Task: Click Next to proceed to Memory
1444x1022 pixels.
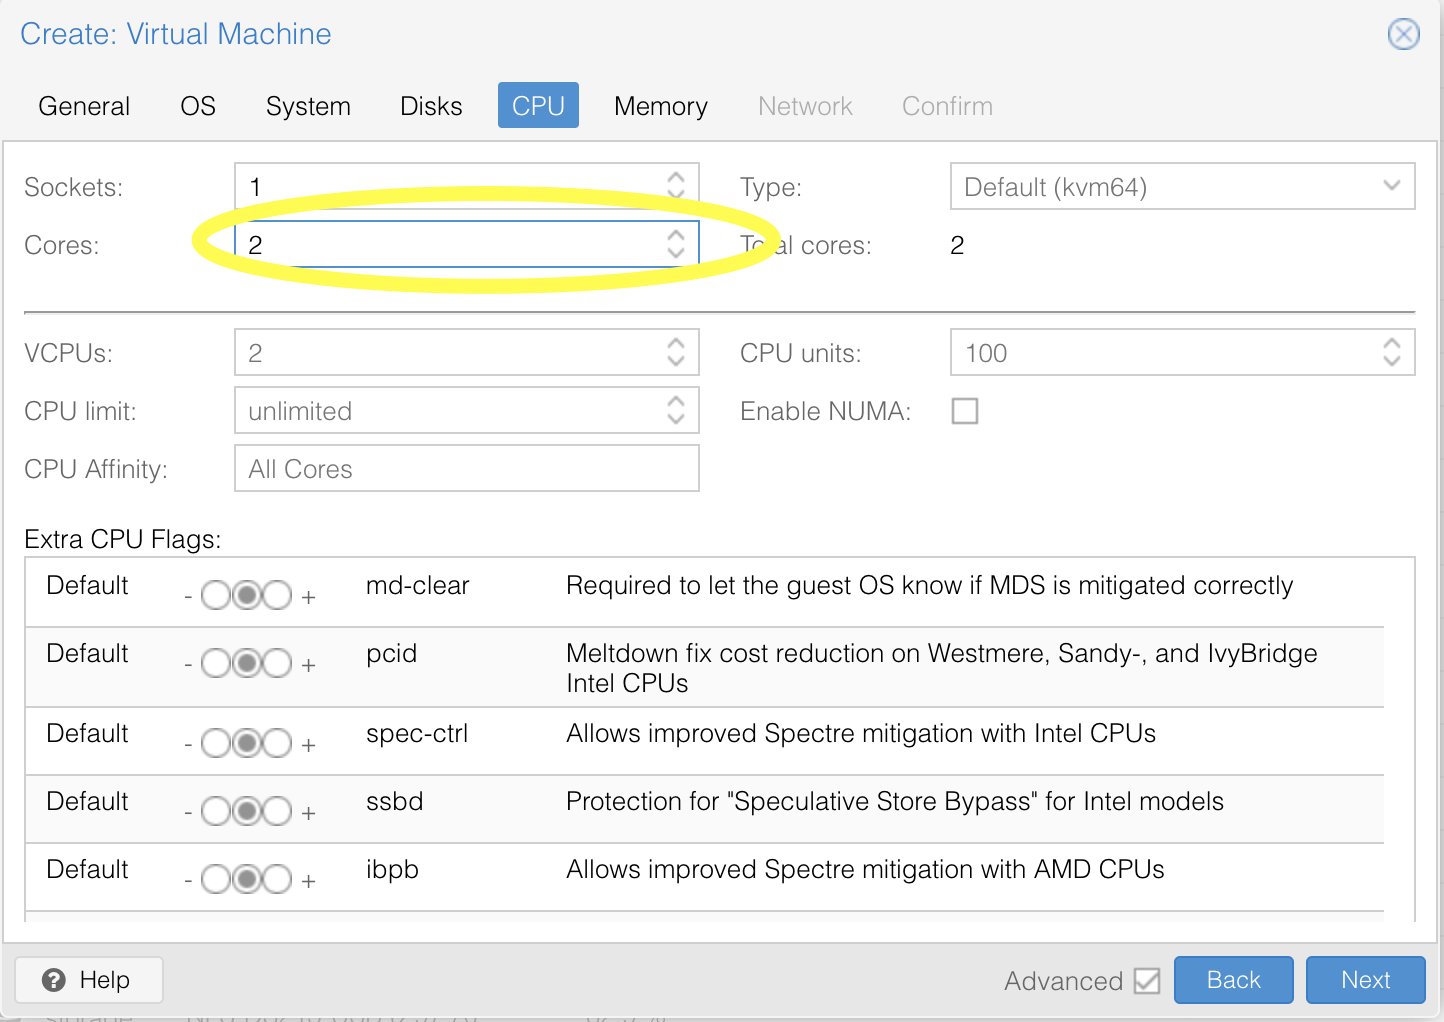Action: pos(1366,980)
